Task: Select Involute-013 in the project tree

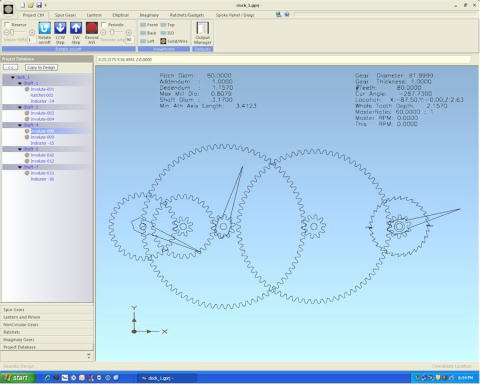Action: point(42,173)
